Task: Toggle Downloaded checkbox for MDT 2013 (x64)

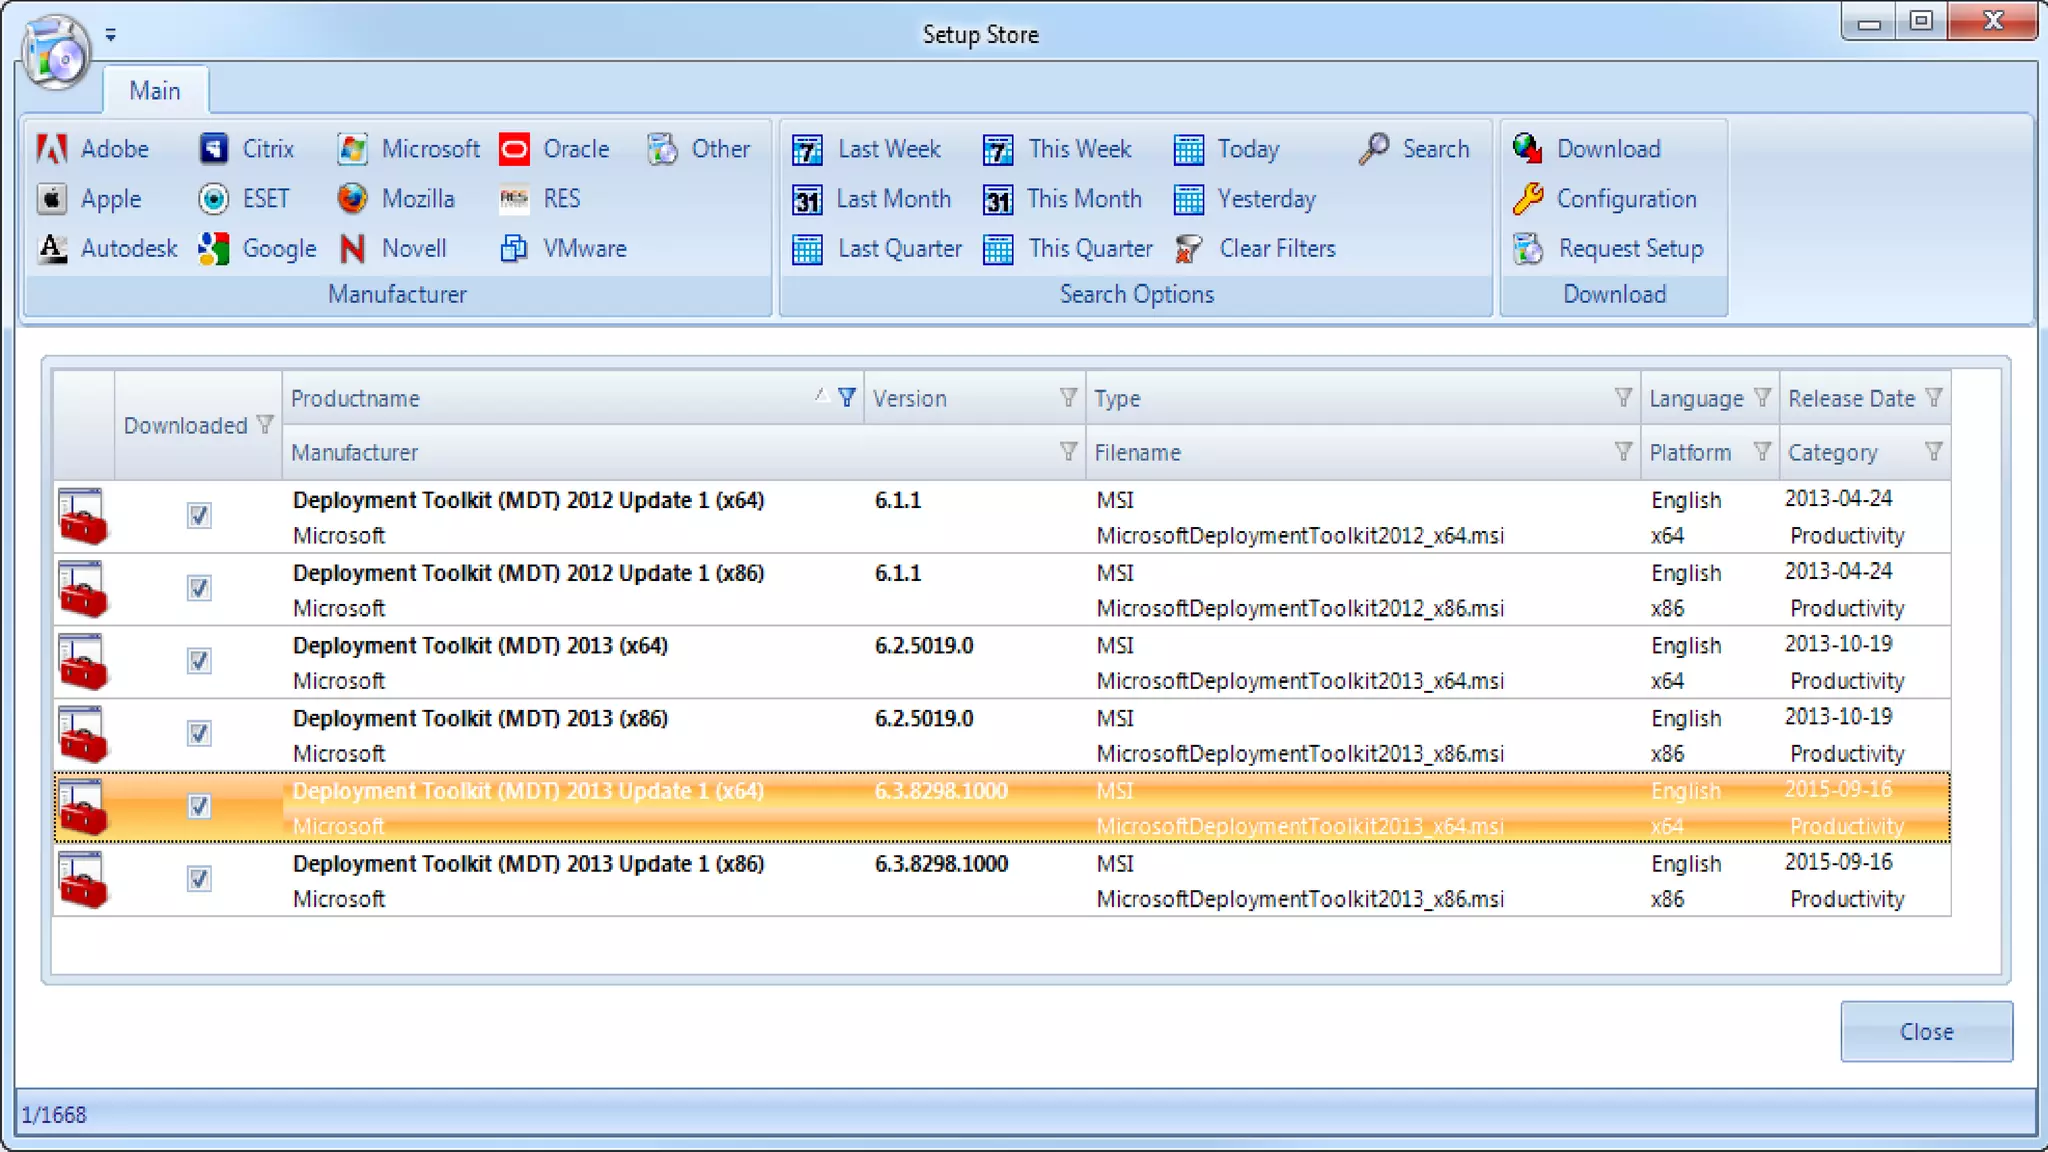Action: (x=199, y=661)
